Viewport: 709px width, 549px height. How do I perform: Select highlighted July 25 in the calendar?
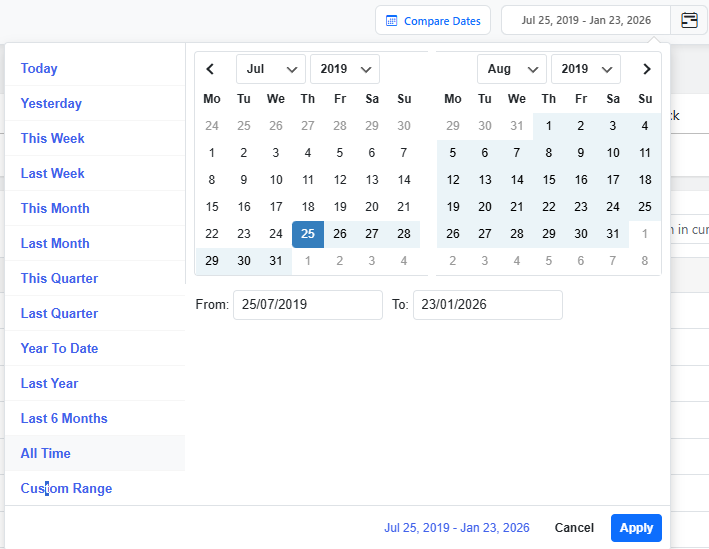coord(308,234)
